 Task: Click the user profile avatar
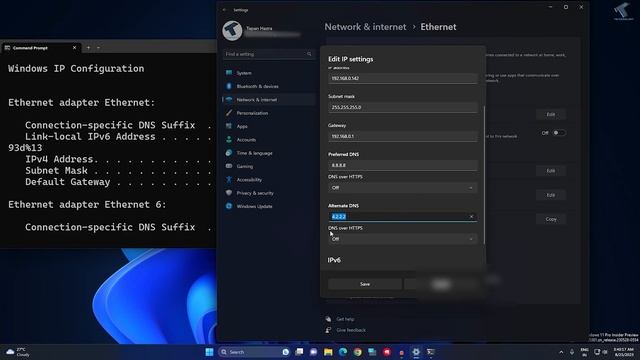232,31
